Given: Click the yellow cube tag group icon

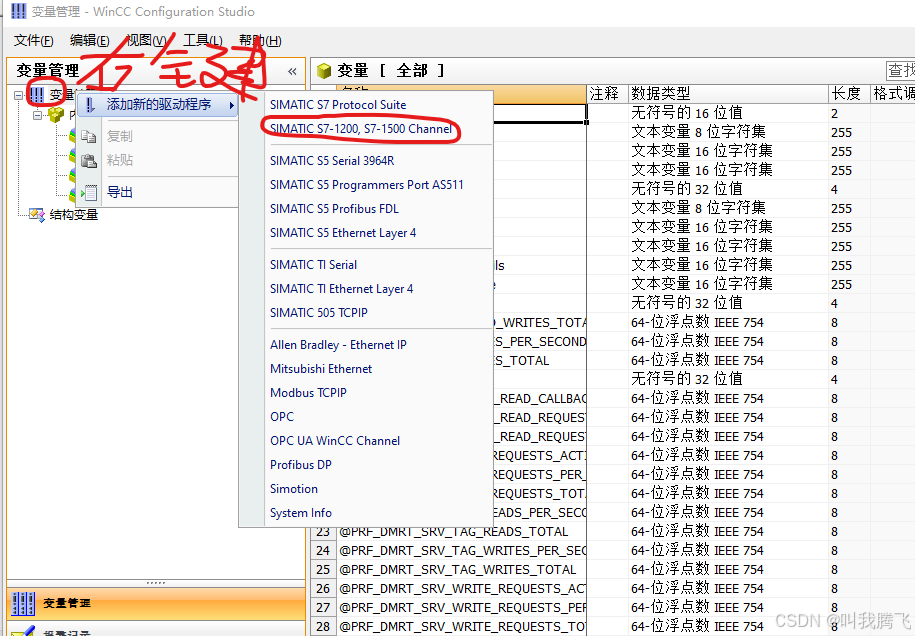Looking at the screenshot, I should [x=56, y=114].
